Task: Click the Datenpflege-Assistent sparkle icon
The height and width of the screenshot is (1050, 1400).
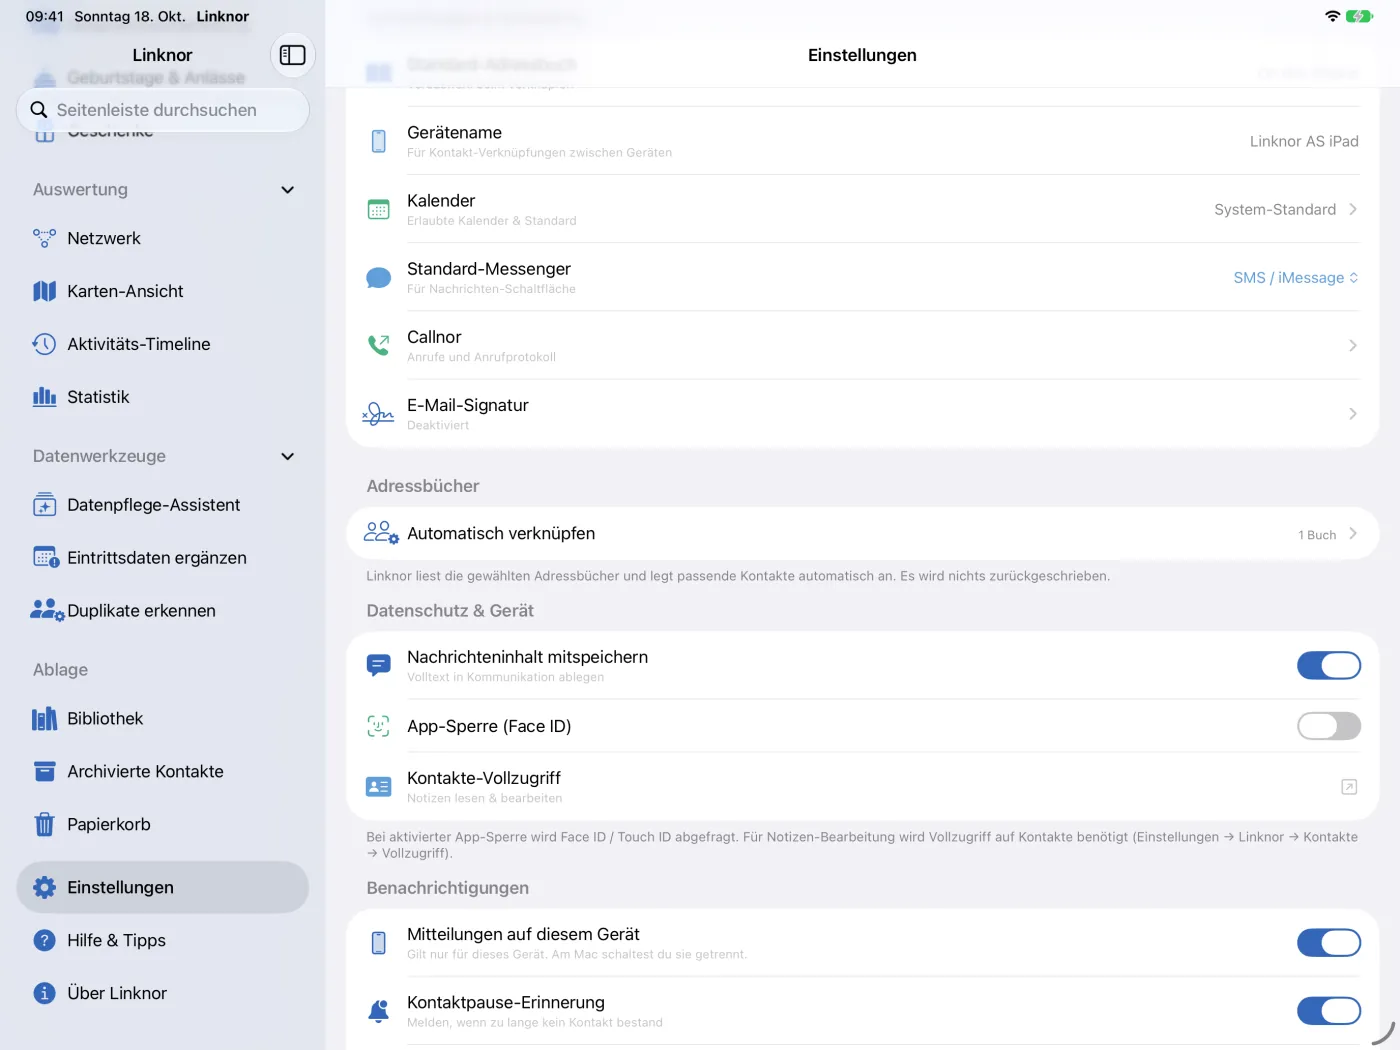Action: tap(44, 505)
